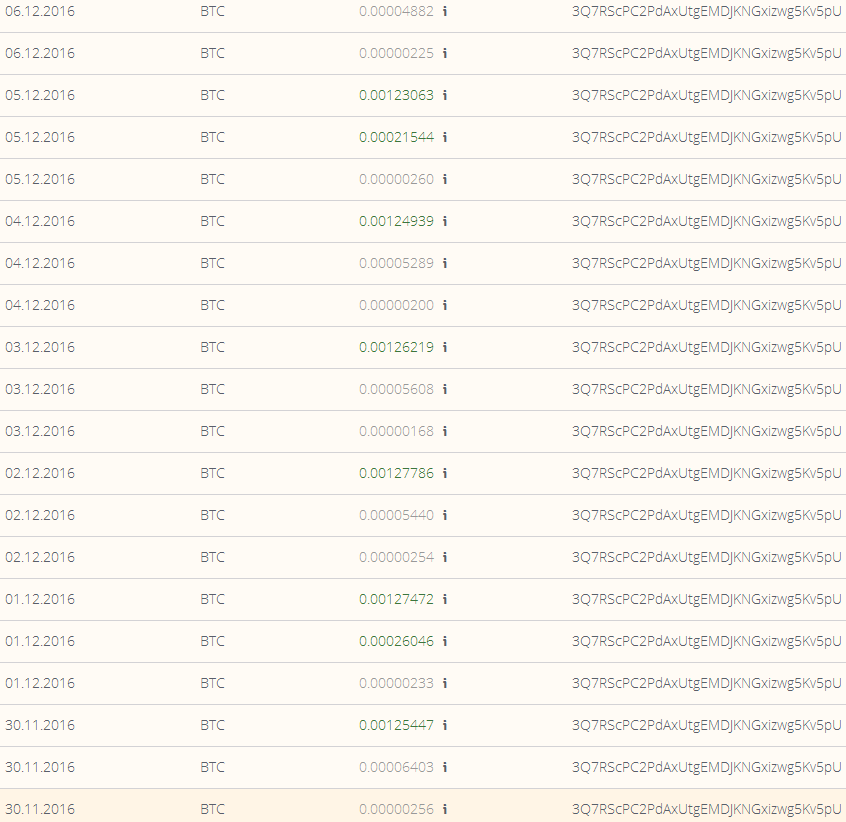The height and width of the screenshot is (822, 846).
Task: Open details icon for 0.00026046
Action: (445, 641)
